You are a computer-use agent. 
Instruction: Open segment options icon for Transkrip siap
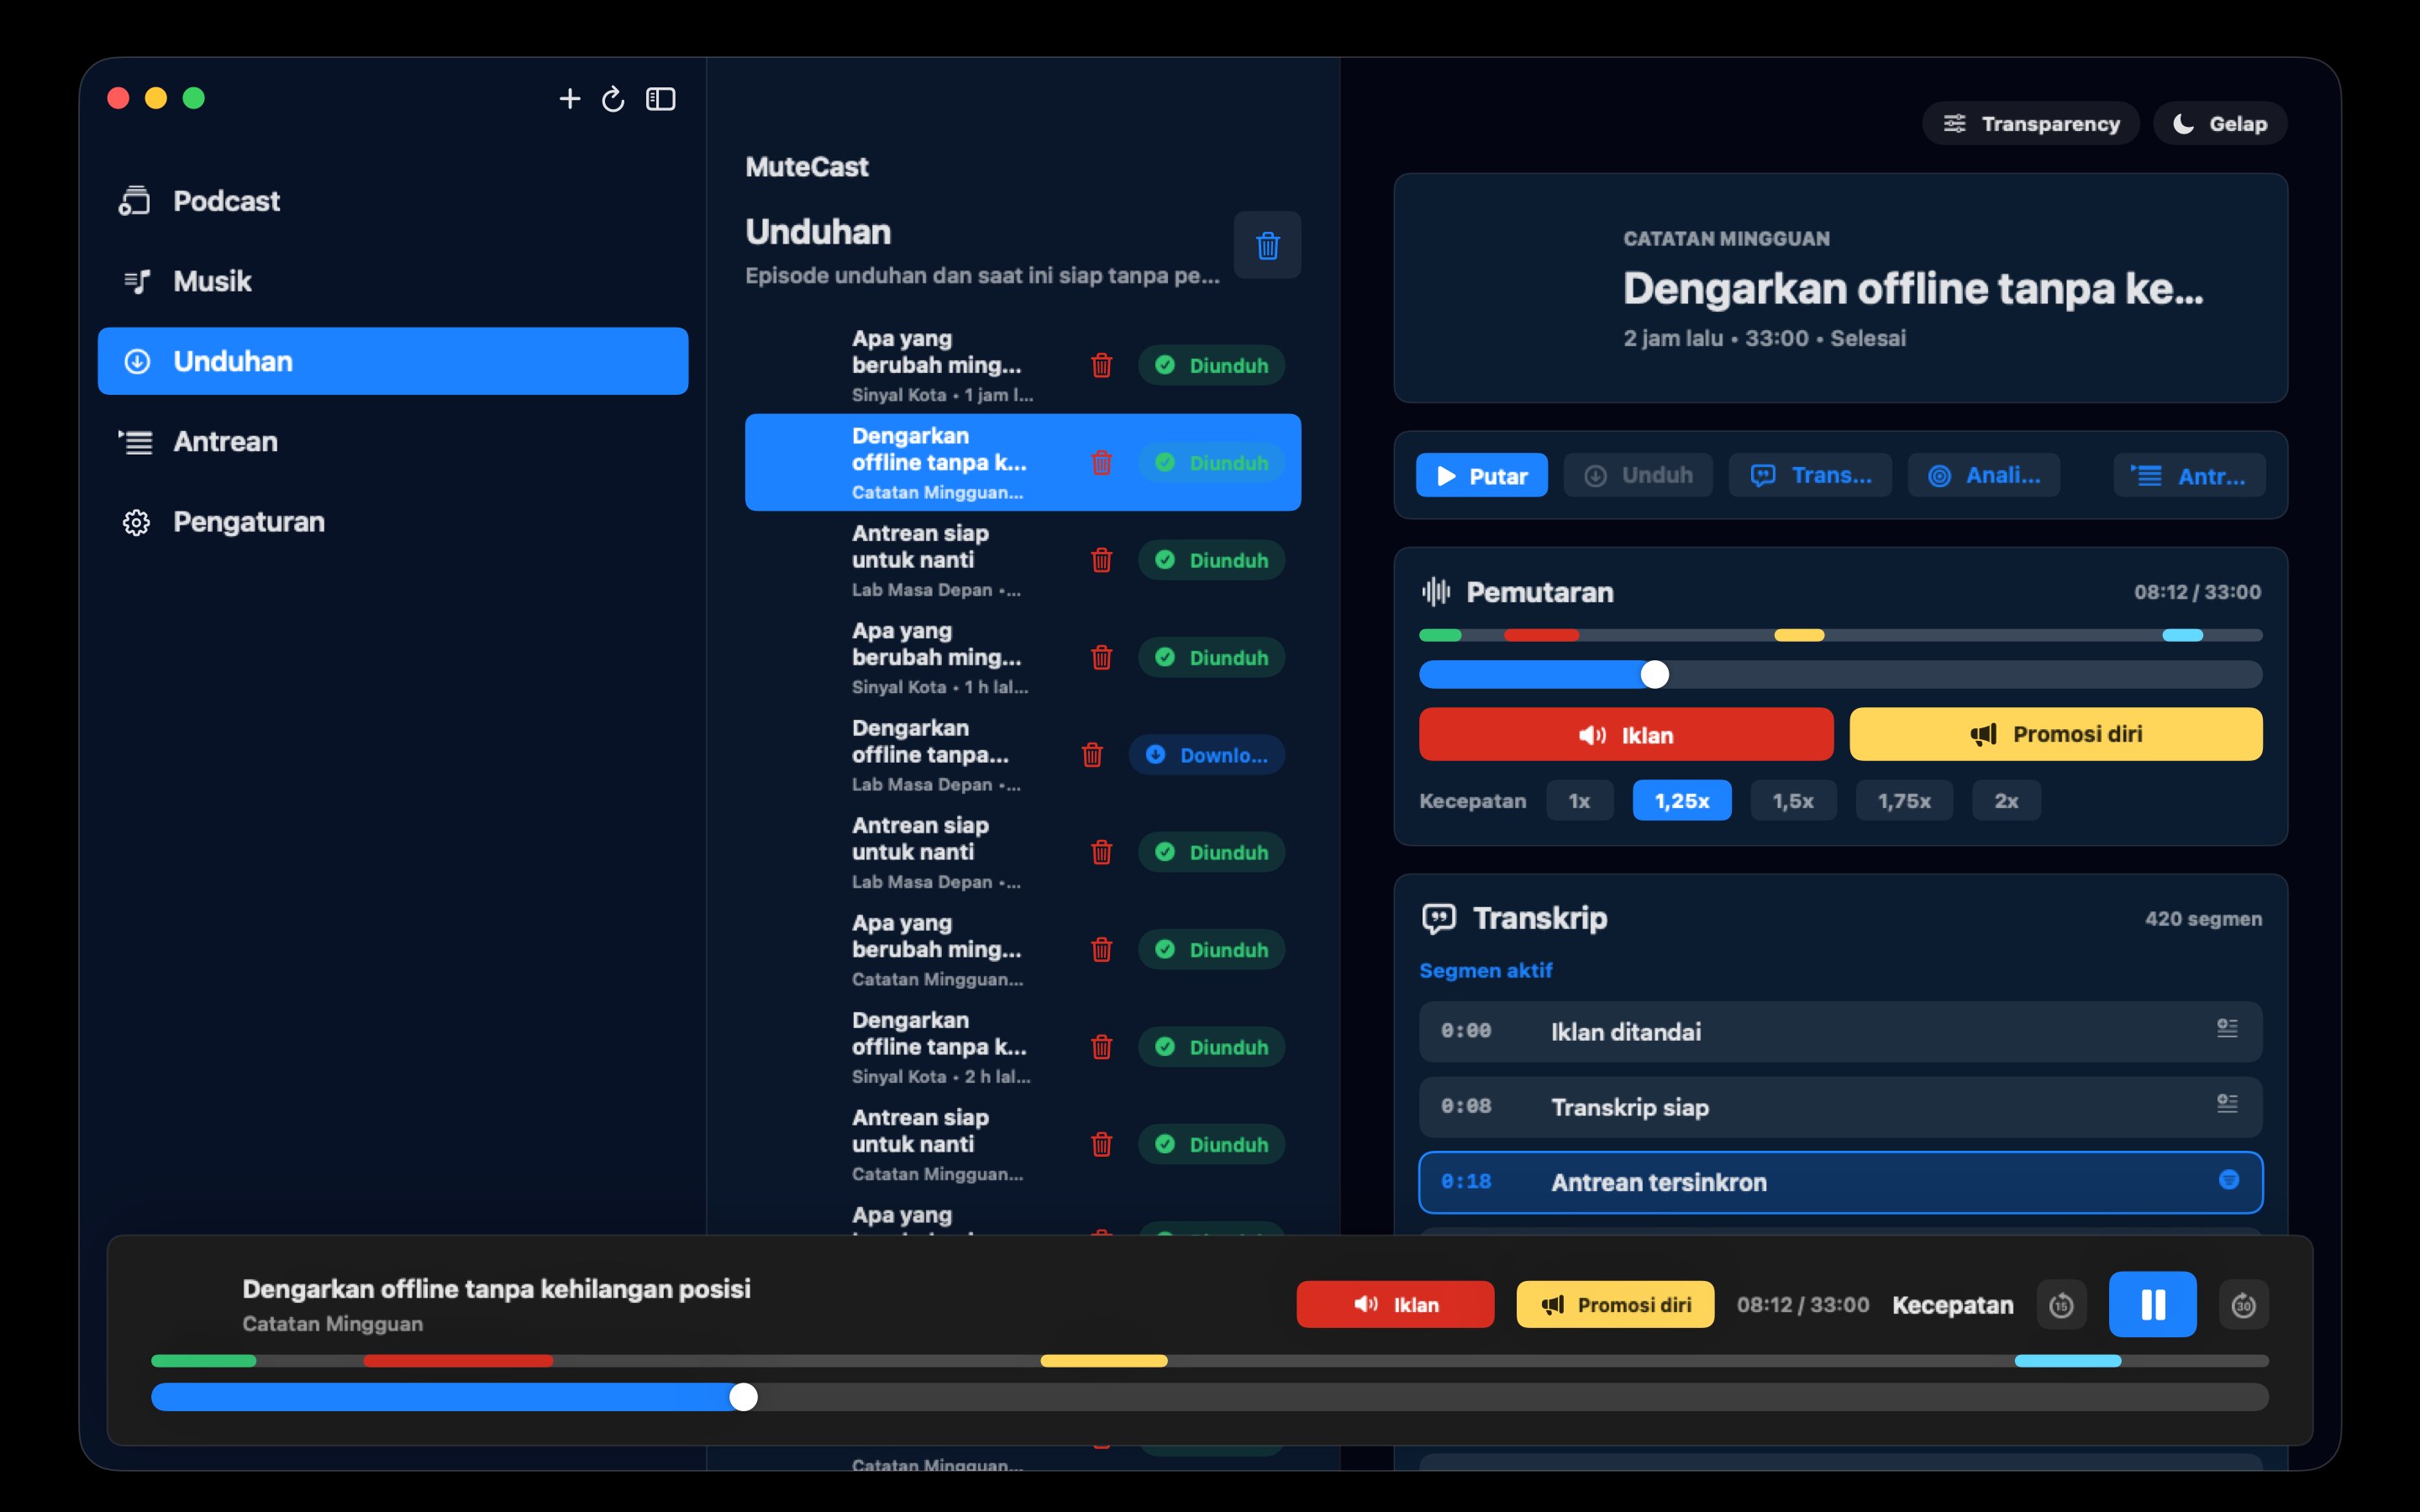pos(2227,1103)
